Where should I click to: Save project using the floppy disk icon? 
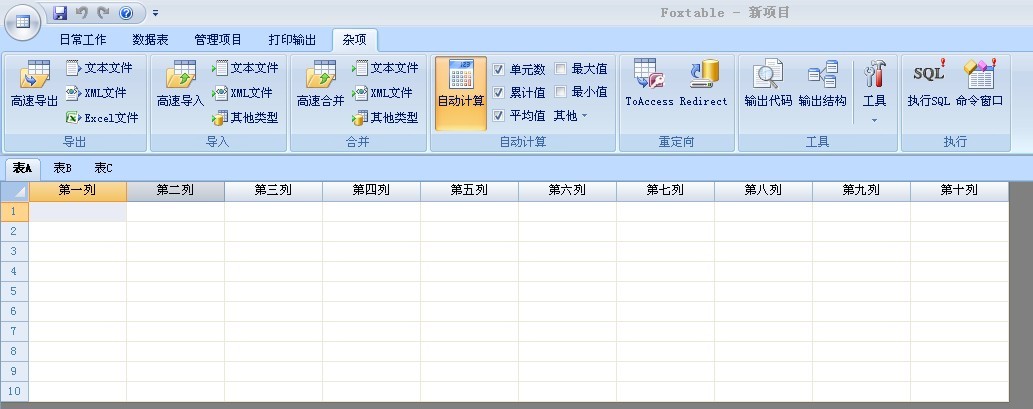tap(60, 13)
